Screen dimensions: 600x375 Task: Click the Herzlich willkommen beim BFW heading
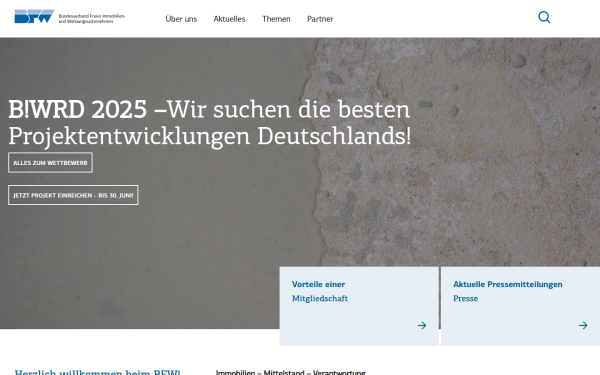97,372
